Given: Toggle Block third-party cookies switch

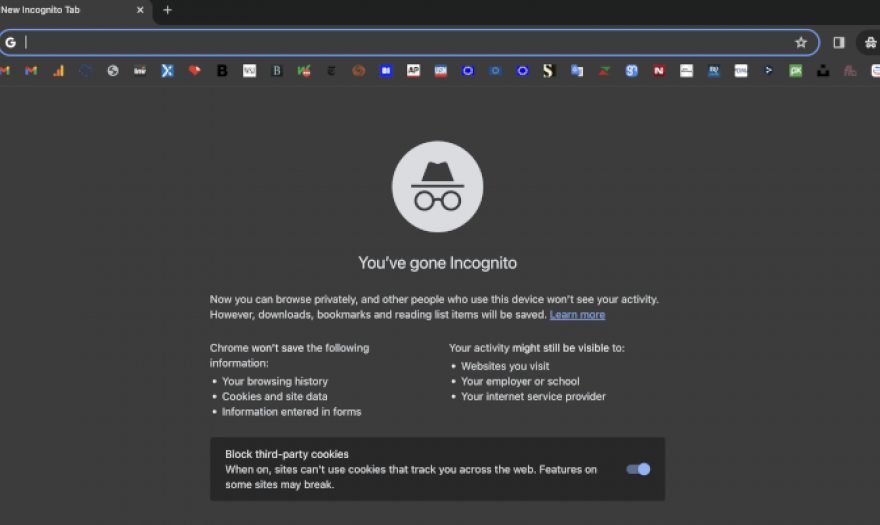Looking at the screenshot, I should coord(638,469).
